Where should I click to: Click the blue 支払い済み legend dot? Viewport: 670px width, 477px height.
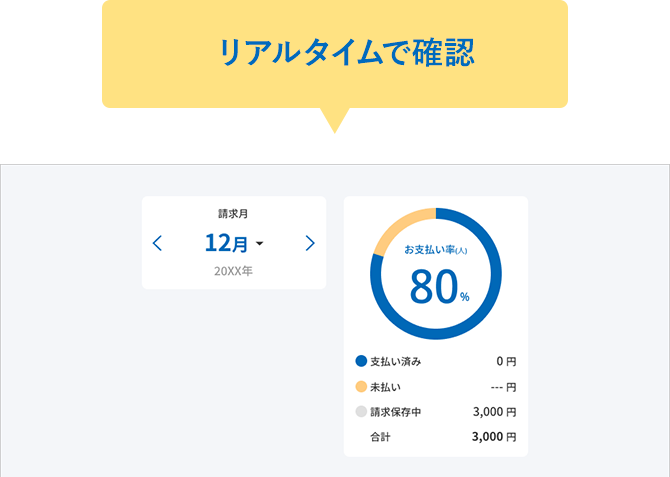point(361,361)
